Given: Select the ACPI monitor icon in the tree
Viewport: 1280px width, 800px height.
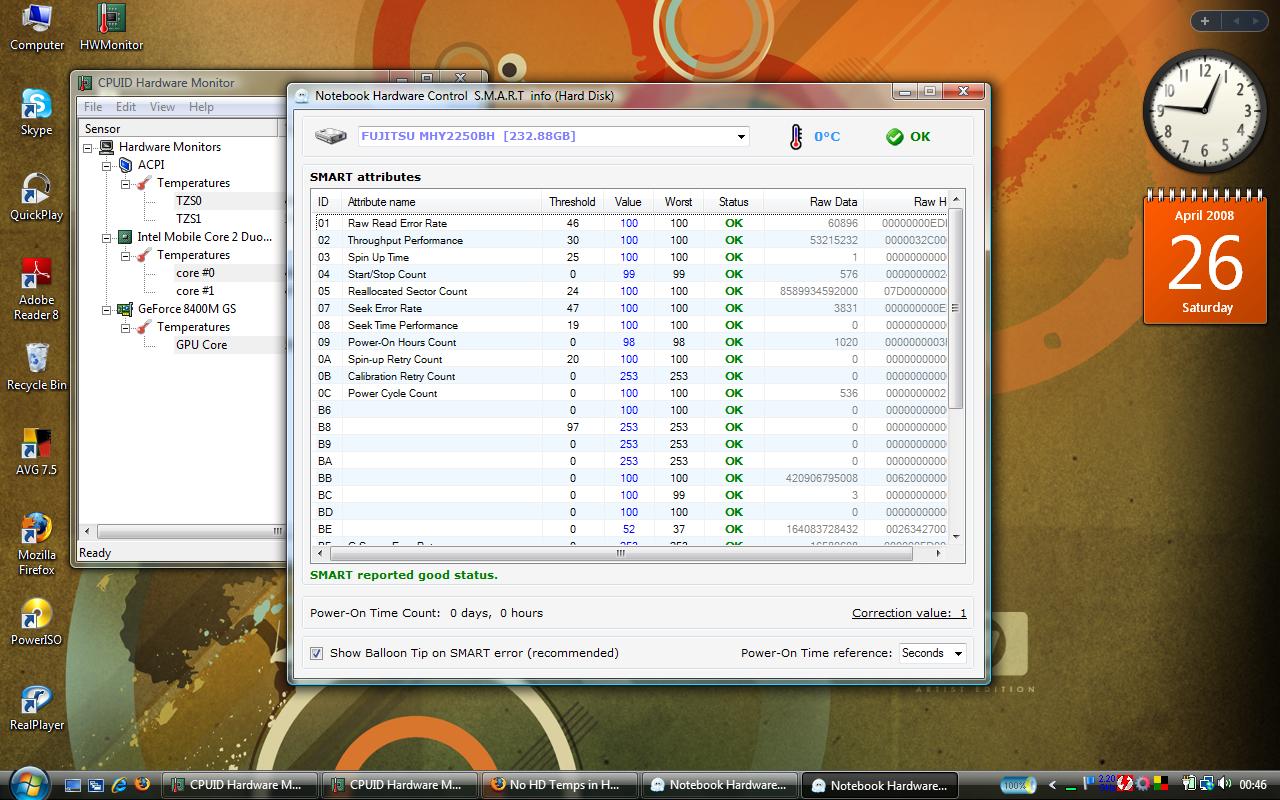Looking at the screenshot, I should point(126,165).
